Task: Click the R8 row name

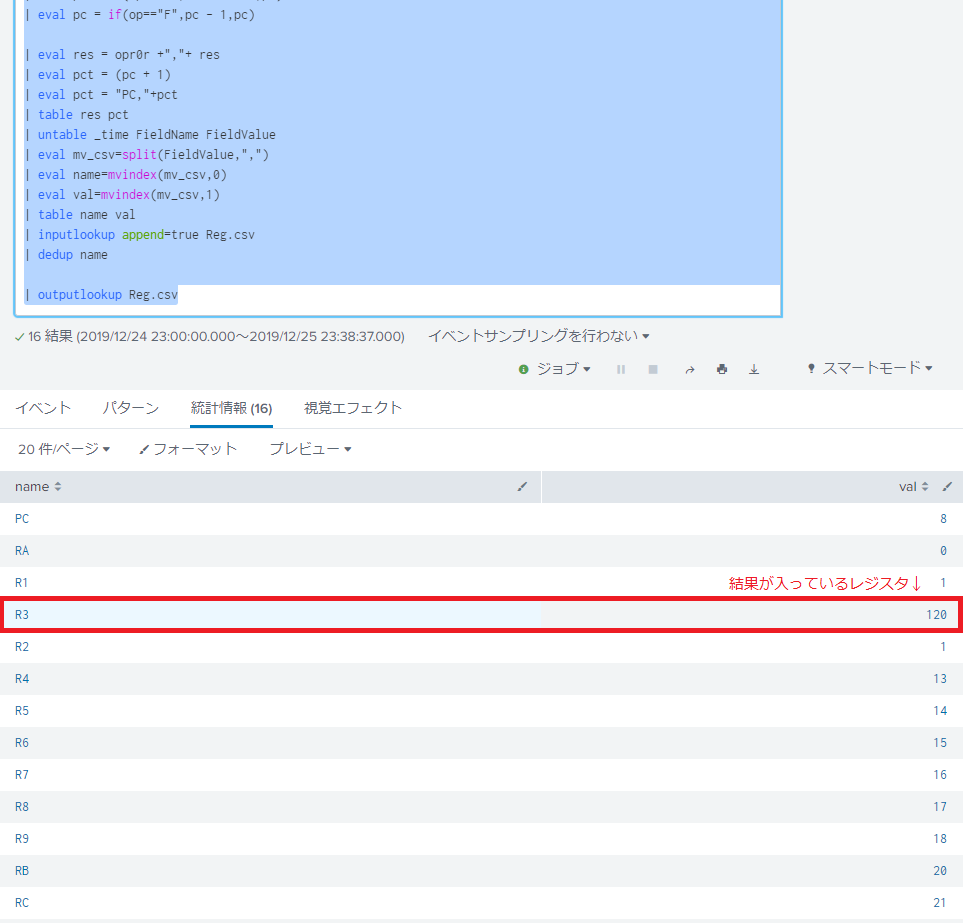Action: coord(22,806)
